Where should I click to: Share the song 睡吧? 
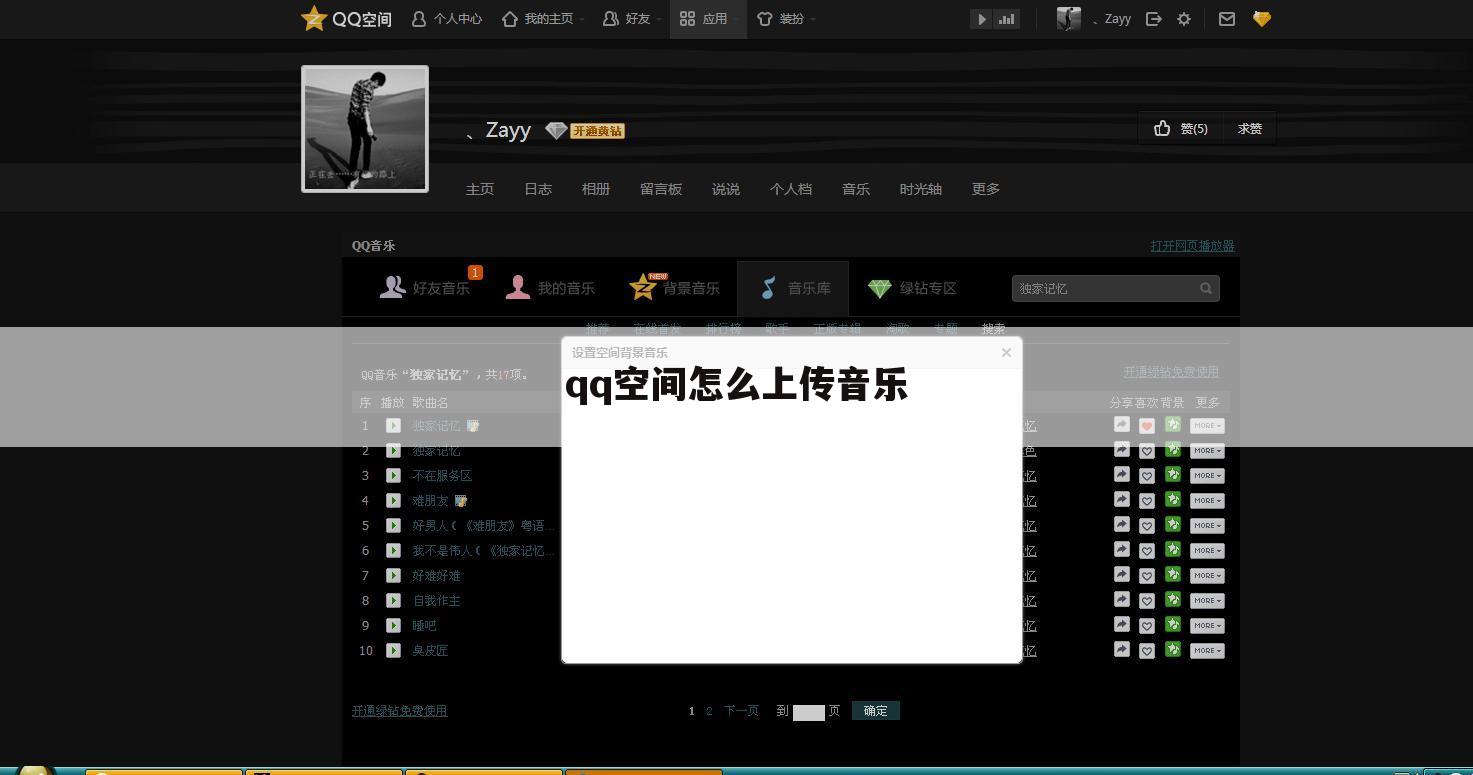coord(1122,625)
